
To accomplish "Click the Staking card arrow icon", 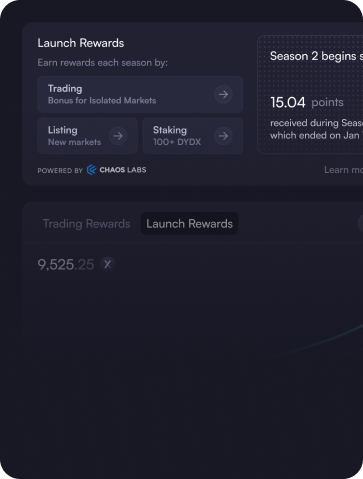I will [223, 136].
